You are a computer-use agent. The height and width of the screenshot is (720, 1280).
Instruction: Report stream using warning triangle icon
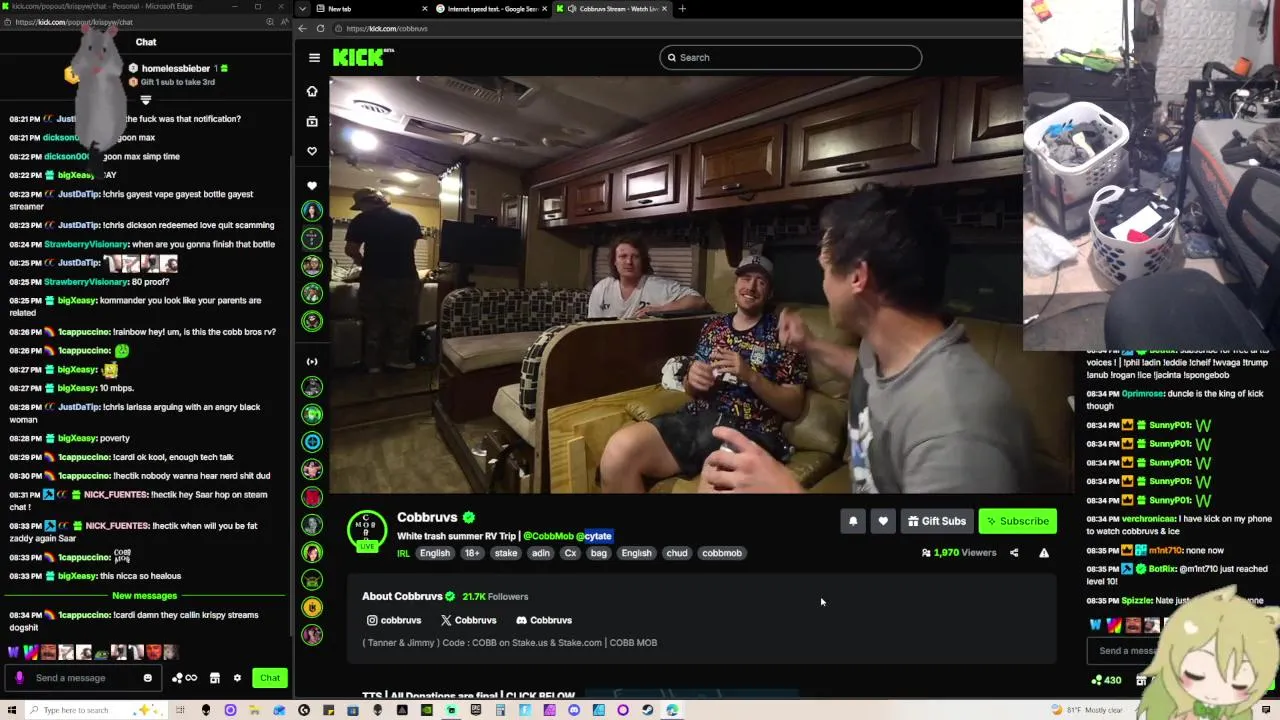[1044, 553]
